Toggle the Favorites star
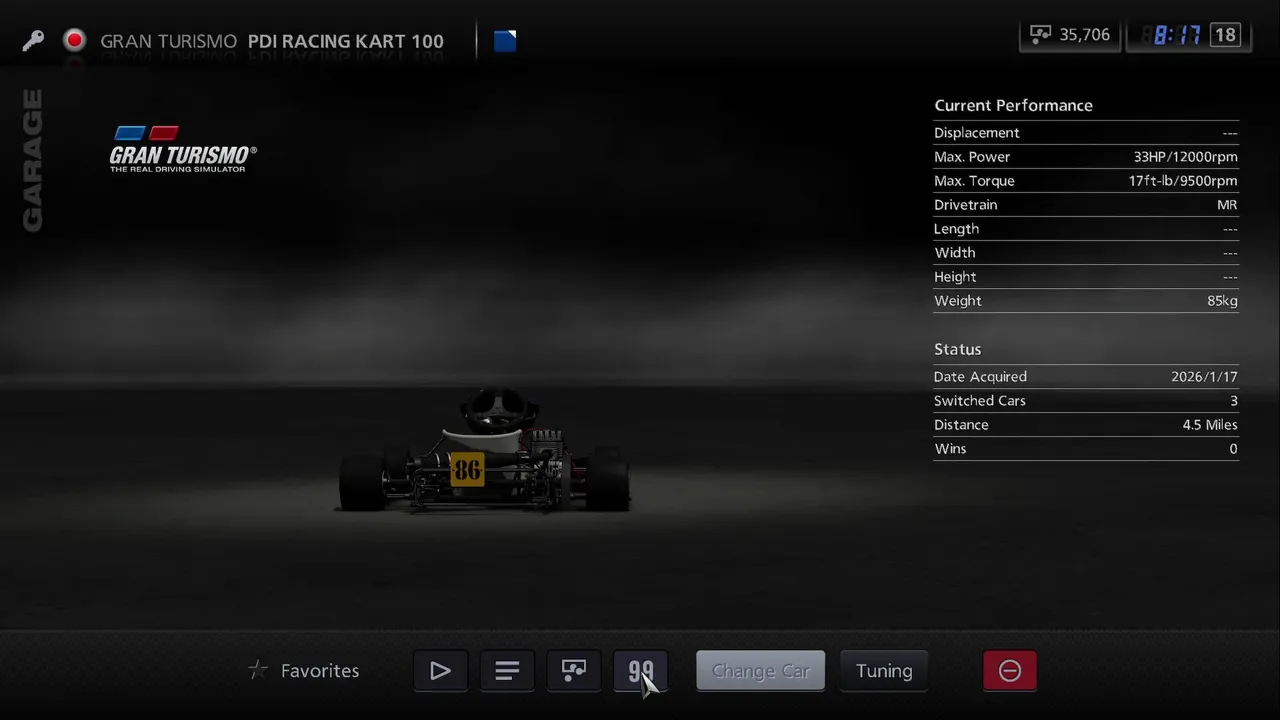Image resolution: width=1280 pixels, height=720 pixels. 258,671
